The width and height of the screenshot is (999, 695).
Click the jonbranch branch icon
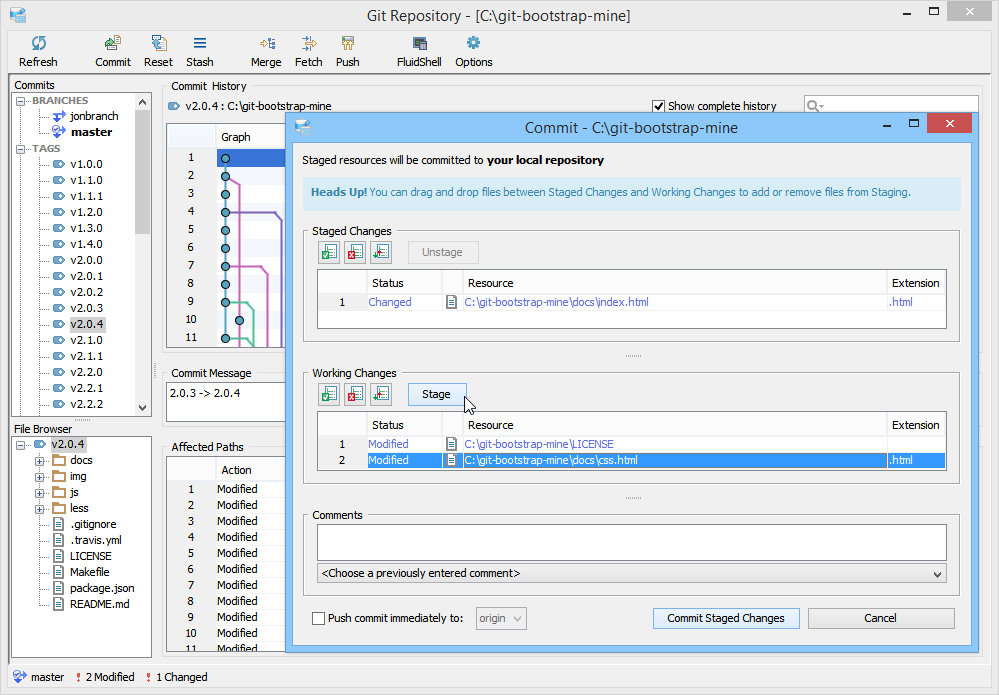(59, 116)
